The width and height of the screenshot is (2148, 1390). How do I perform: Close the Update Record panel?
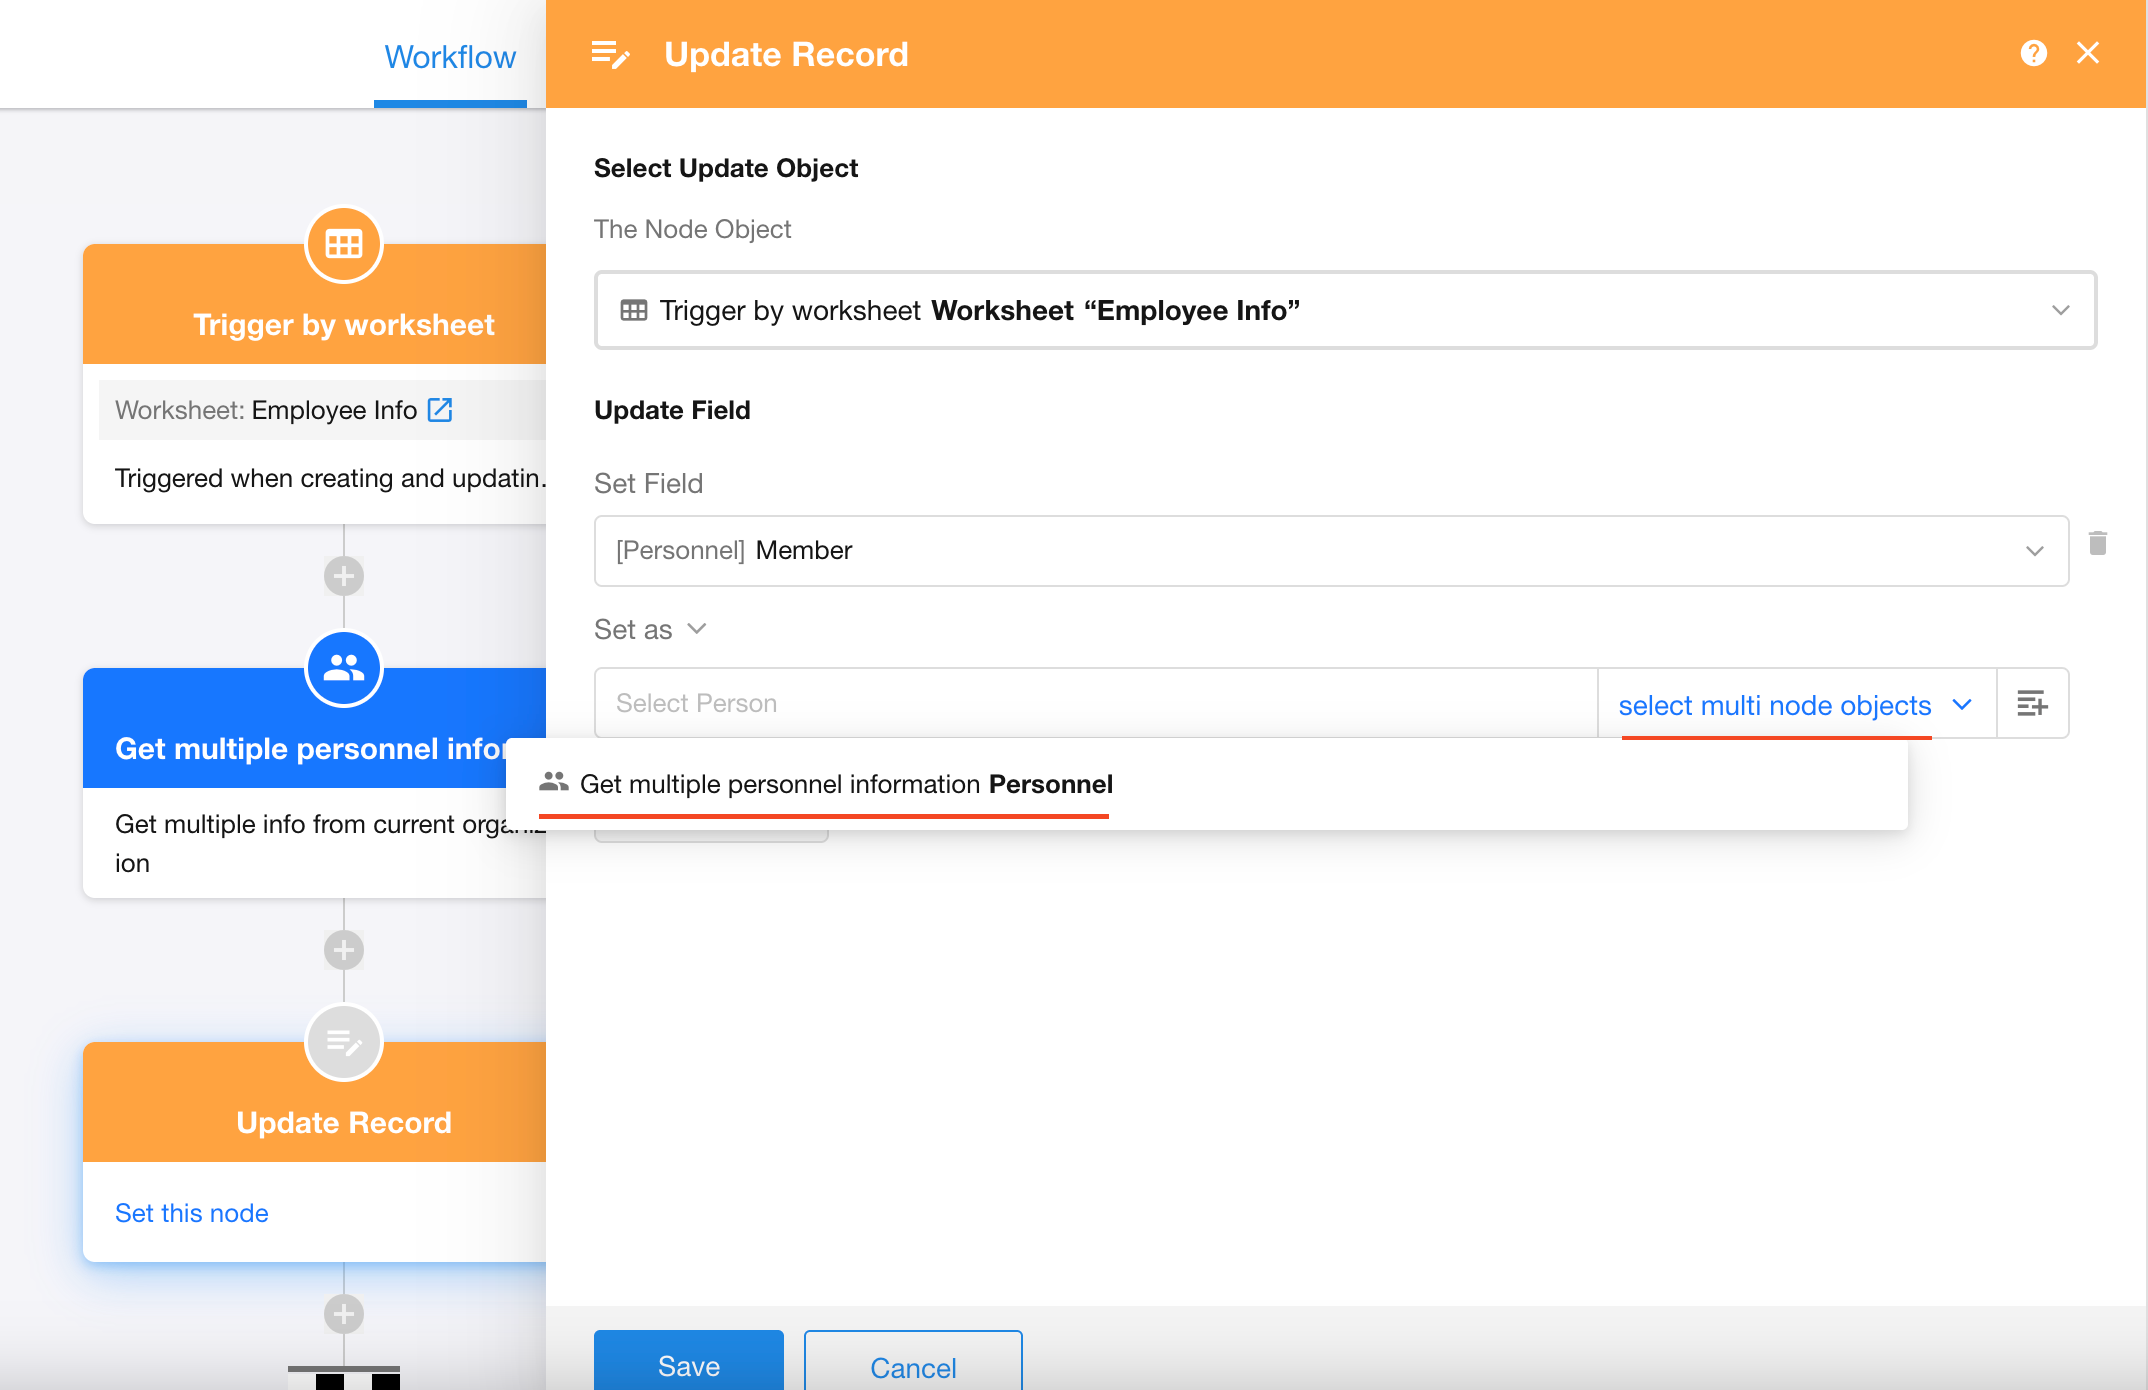(2088, 53)
